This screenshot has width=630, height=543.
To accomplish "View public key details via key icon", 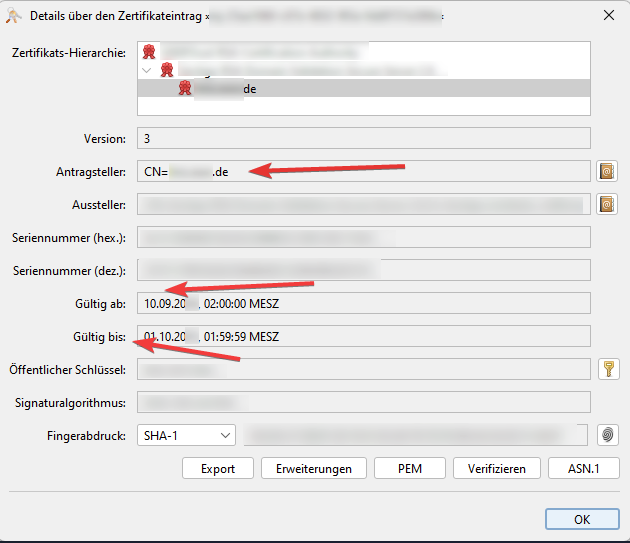I will 607,369.
